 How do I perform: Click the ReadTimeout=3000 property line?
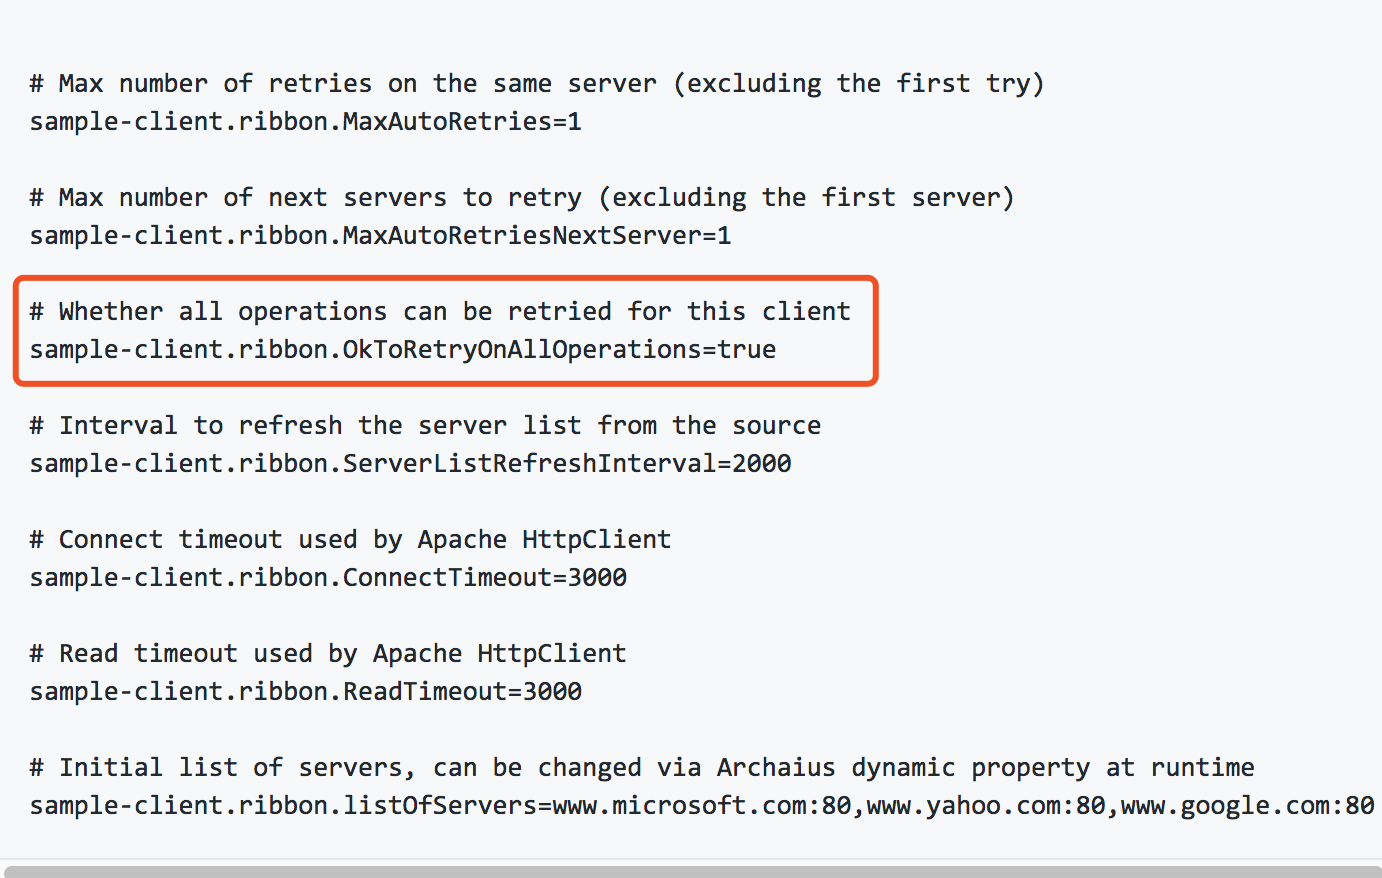pos(305,692)
